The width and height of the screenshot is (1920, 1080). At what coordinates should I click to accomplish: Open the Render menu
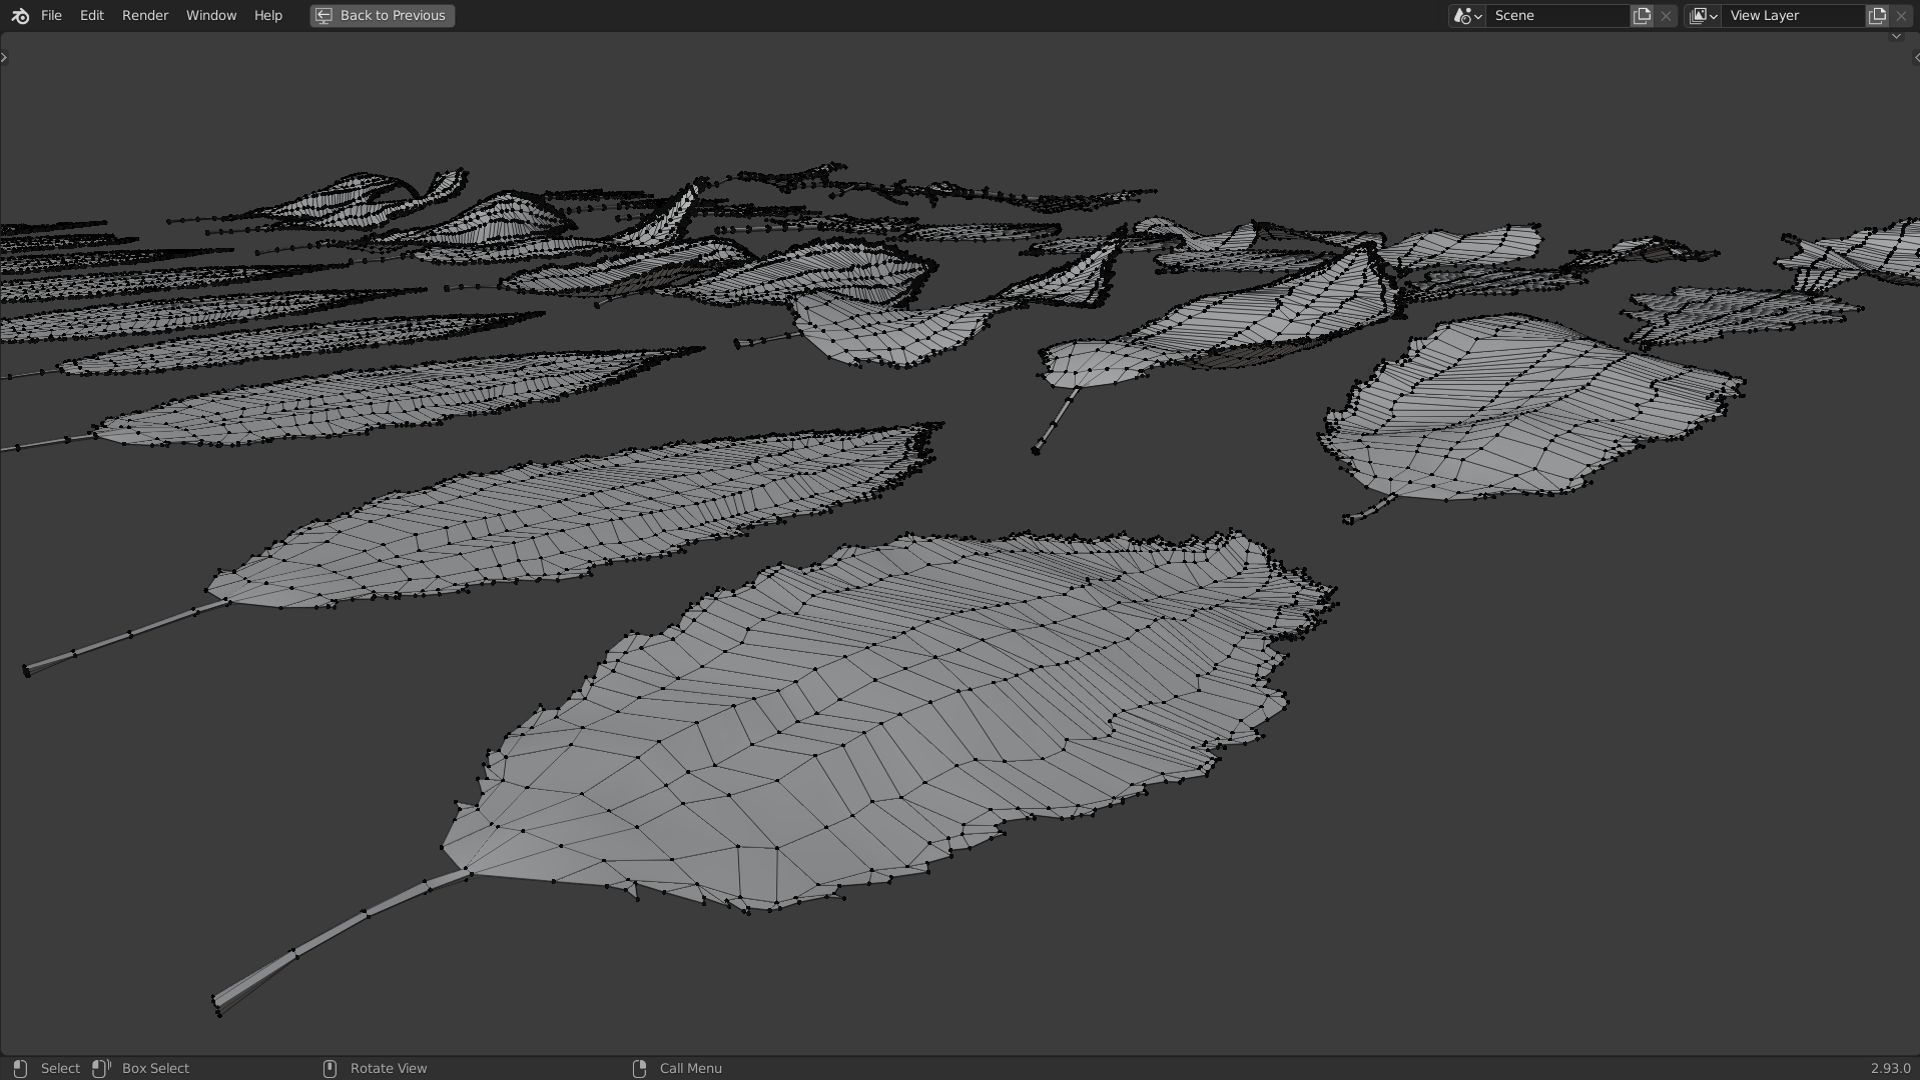(145, 16)
